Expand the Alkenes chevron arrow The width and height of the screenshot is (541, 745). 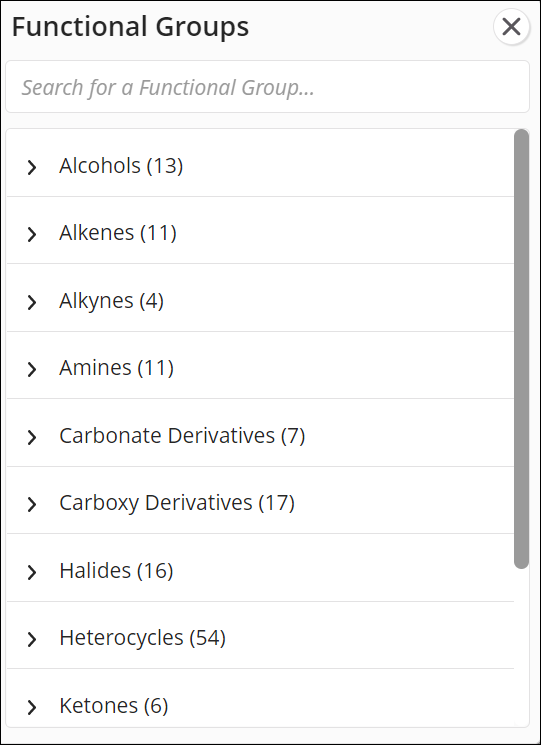point(32,234)
